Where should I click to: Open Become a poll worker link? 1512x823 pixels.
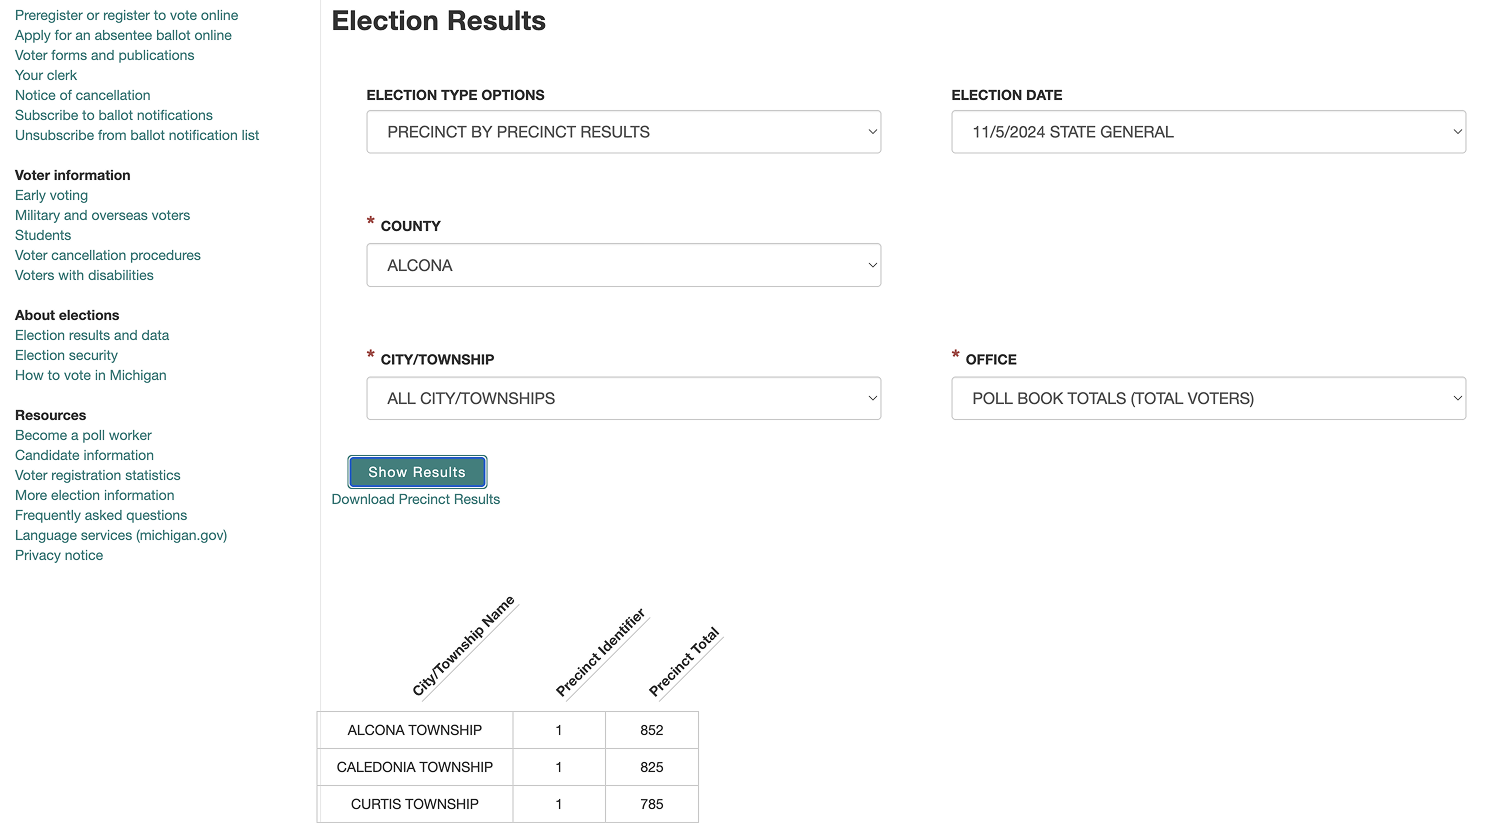[83, 435]
